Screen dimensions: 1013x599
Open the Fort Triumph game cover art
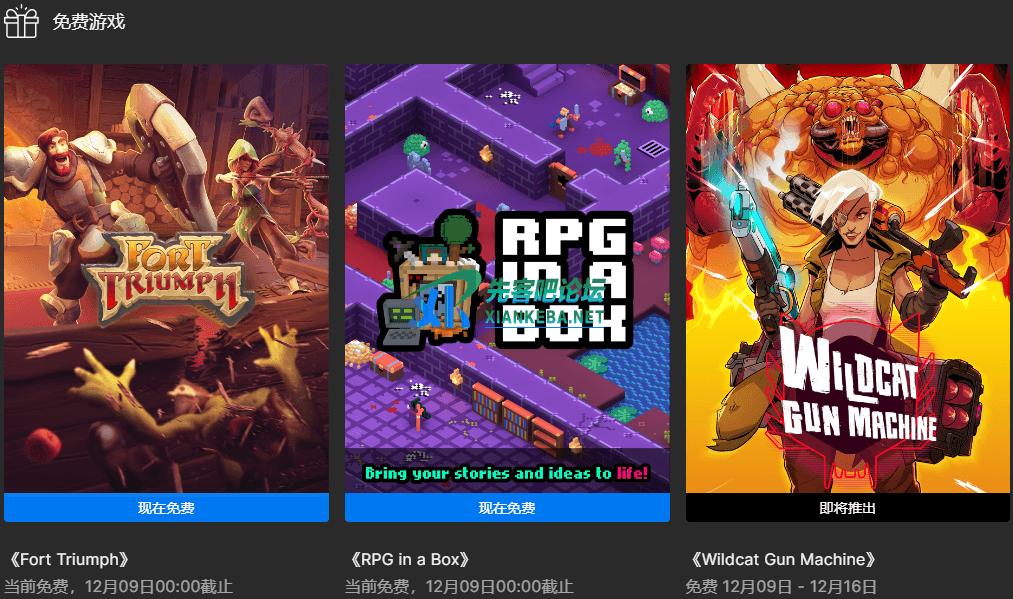click(x=166, y=278)
